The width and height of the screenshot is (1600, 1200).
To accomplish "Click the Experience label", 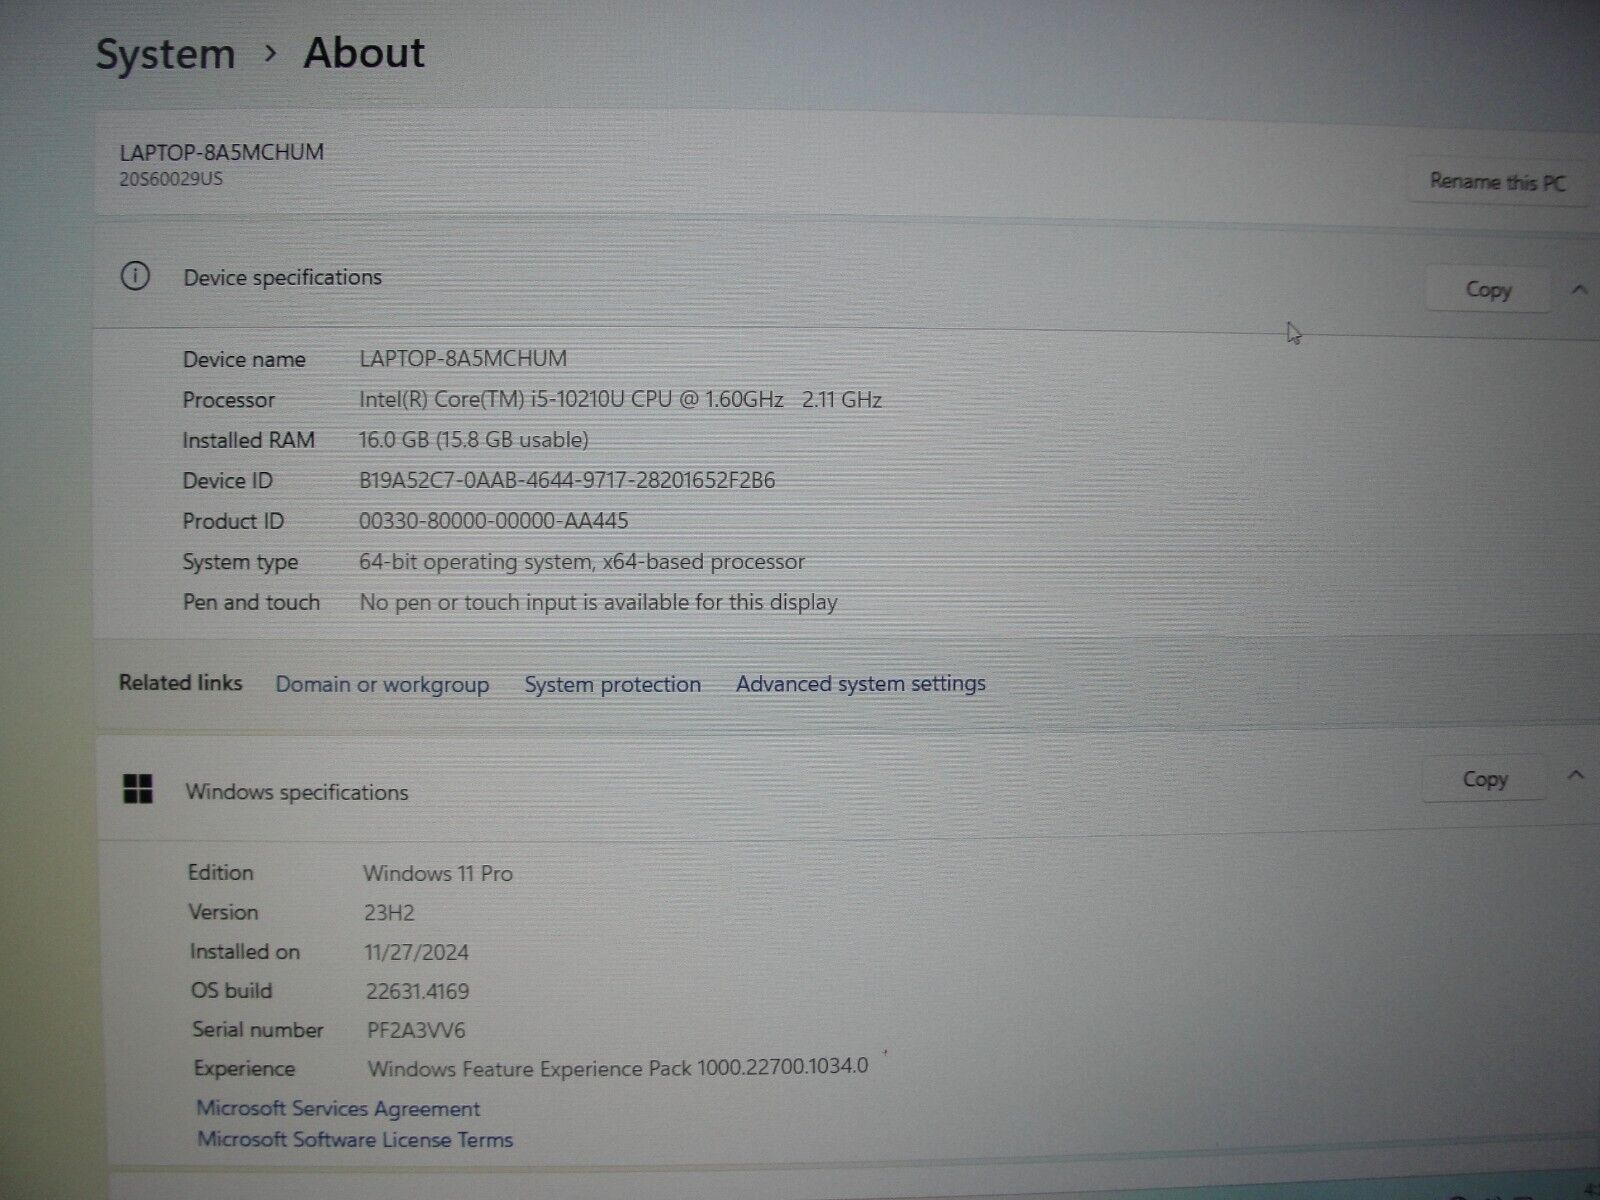I will click(244, 1069).
